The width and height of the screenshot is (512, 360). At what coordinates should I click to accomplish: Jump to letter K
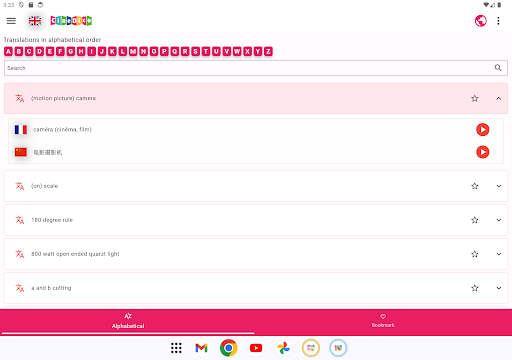click(x=112, y=51)
